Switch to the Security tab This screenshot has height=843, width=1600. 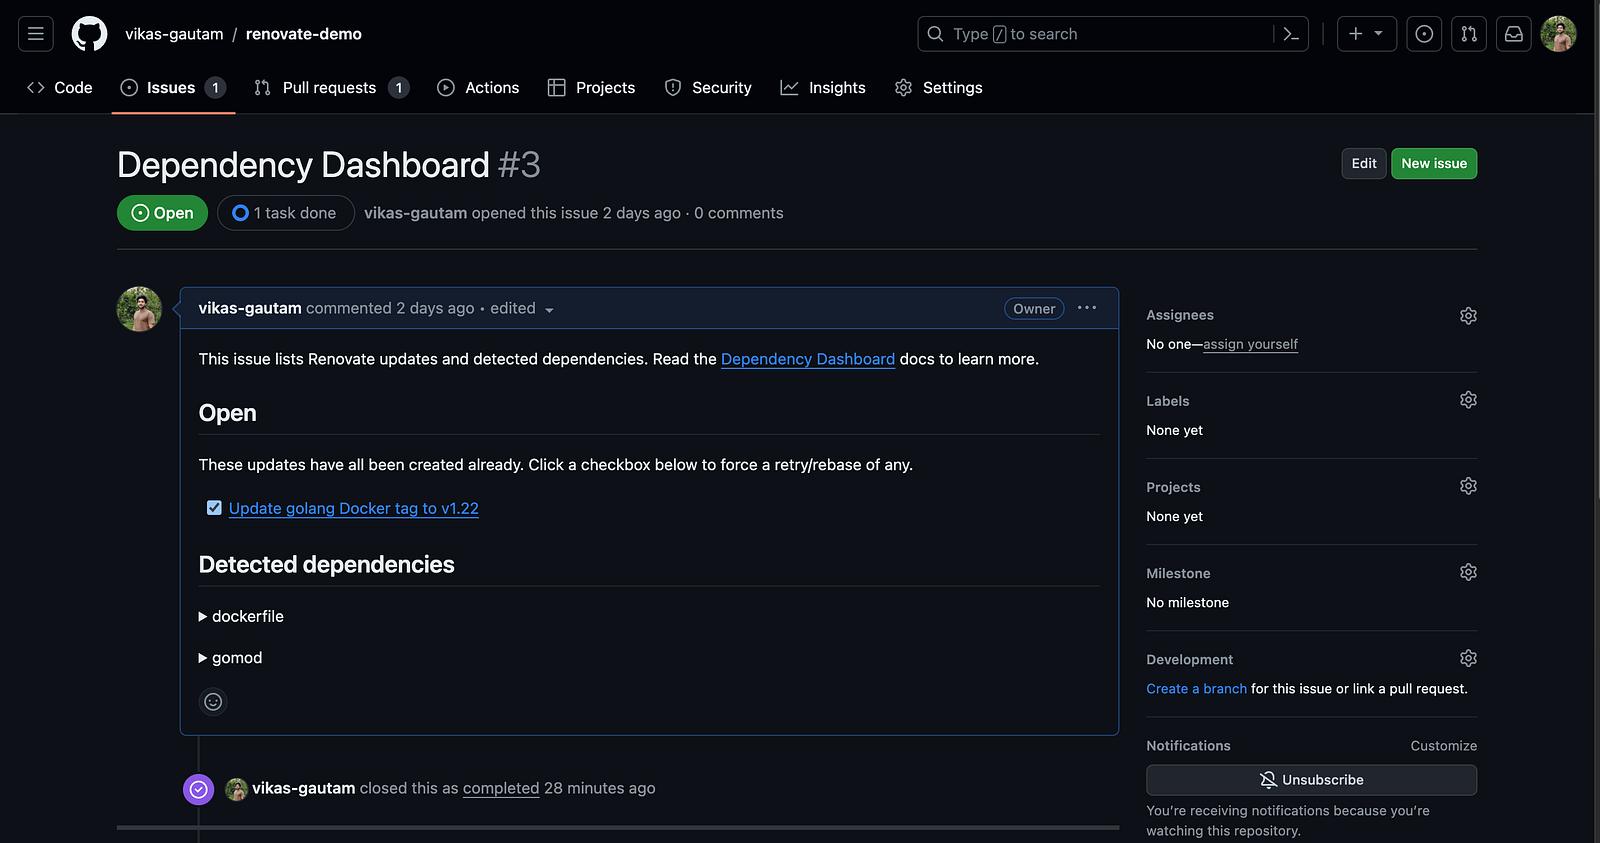coord(708,88)
